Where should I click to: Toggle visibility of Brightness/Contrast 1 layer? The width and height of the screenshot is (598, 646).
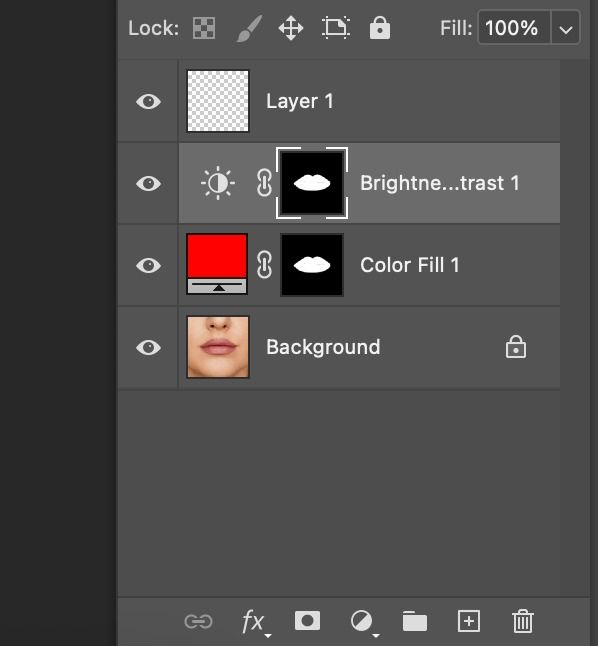click(148, 183)
